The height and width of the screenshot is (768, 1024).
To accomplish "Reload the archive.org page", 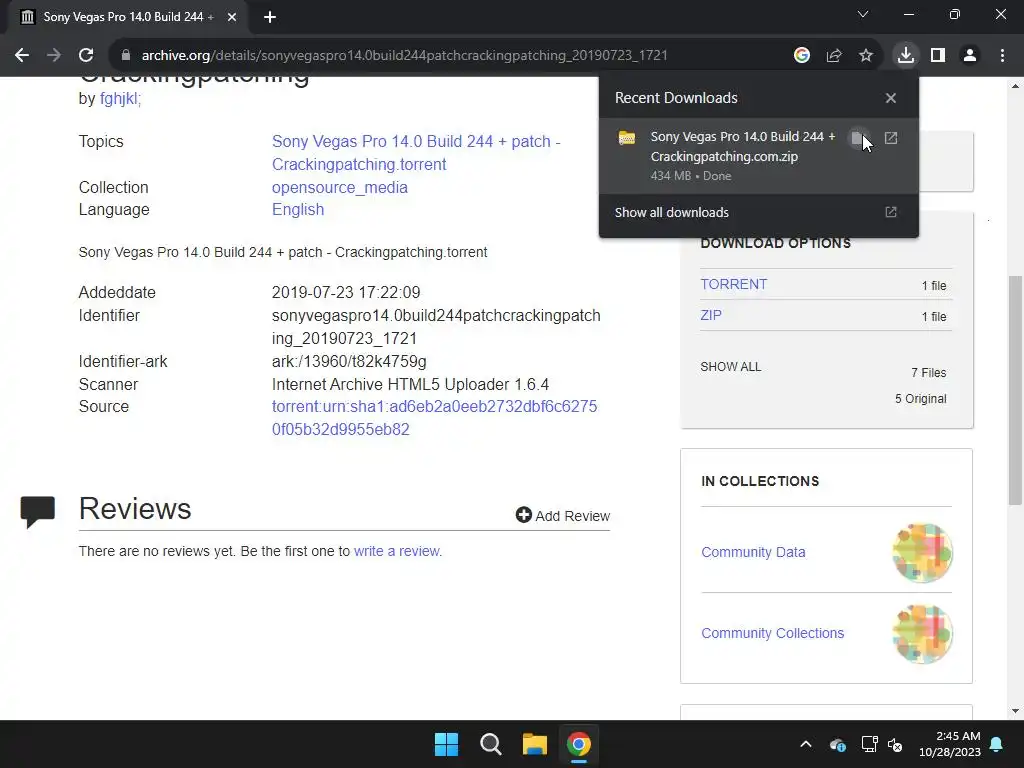I will click(86, 56).
